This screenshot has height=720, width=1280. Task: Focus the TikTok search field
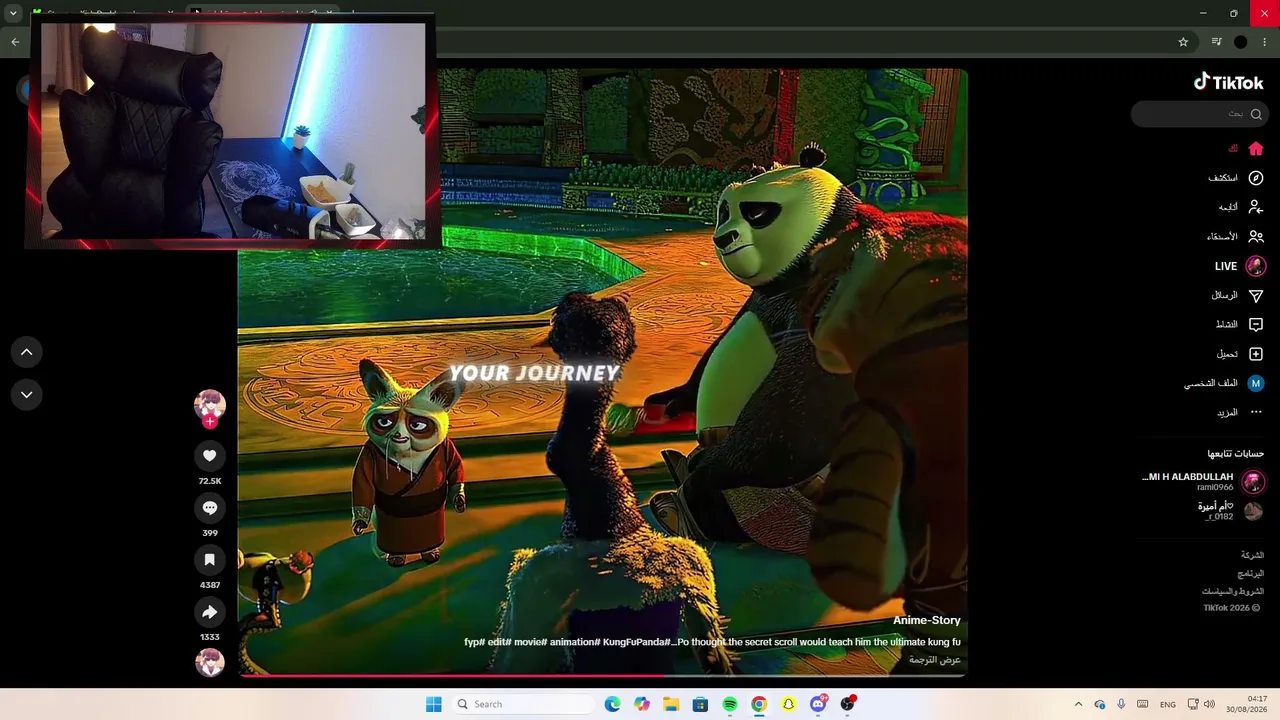pyautogui.click(x=1199, y=114)
